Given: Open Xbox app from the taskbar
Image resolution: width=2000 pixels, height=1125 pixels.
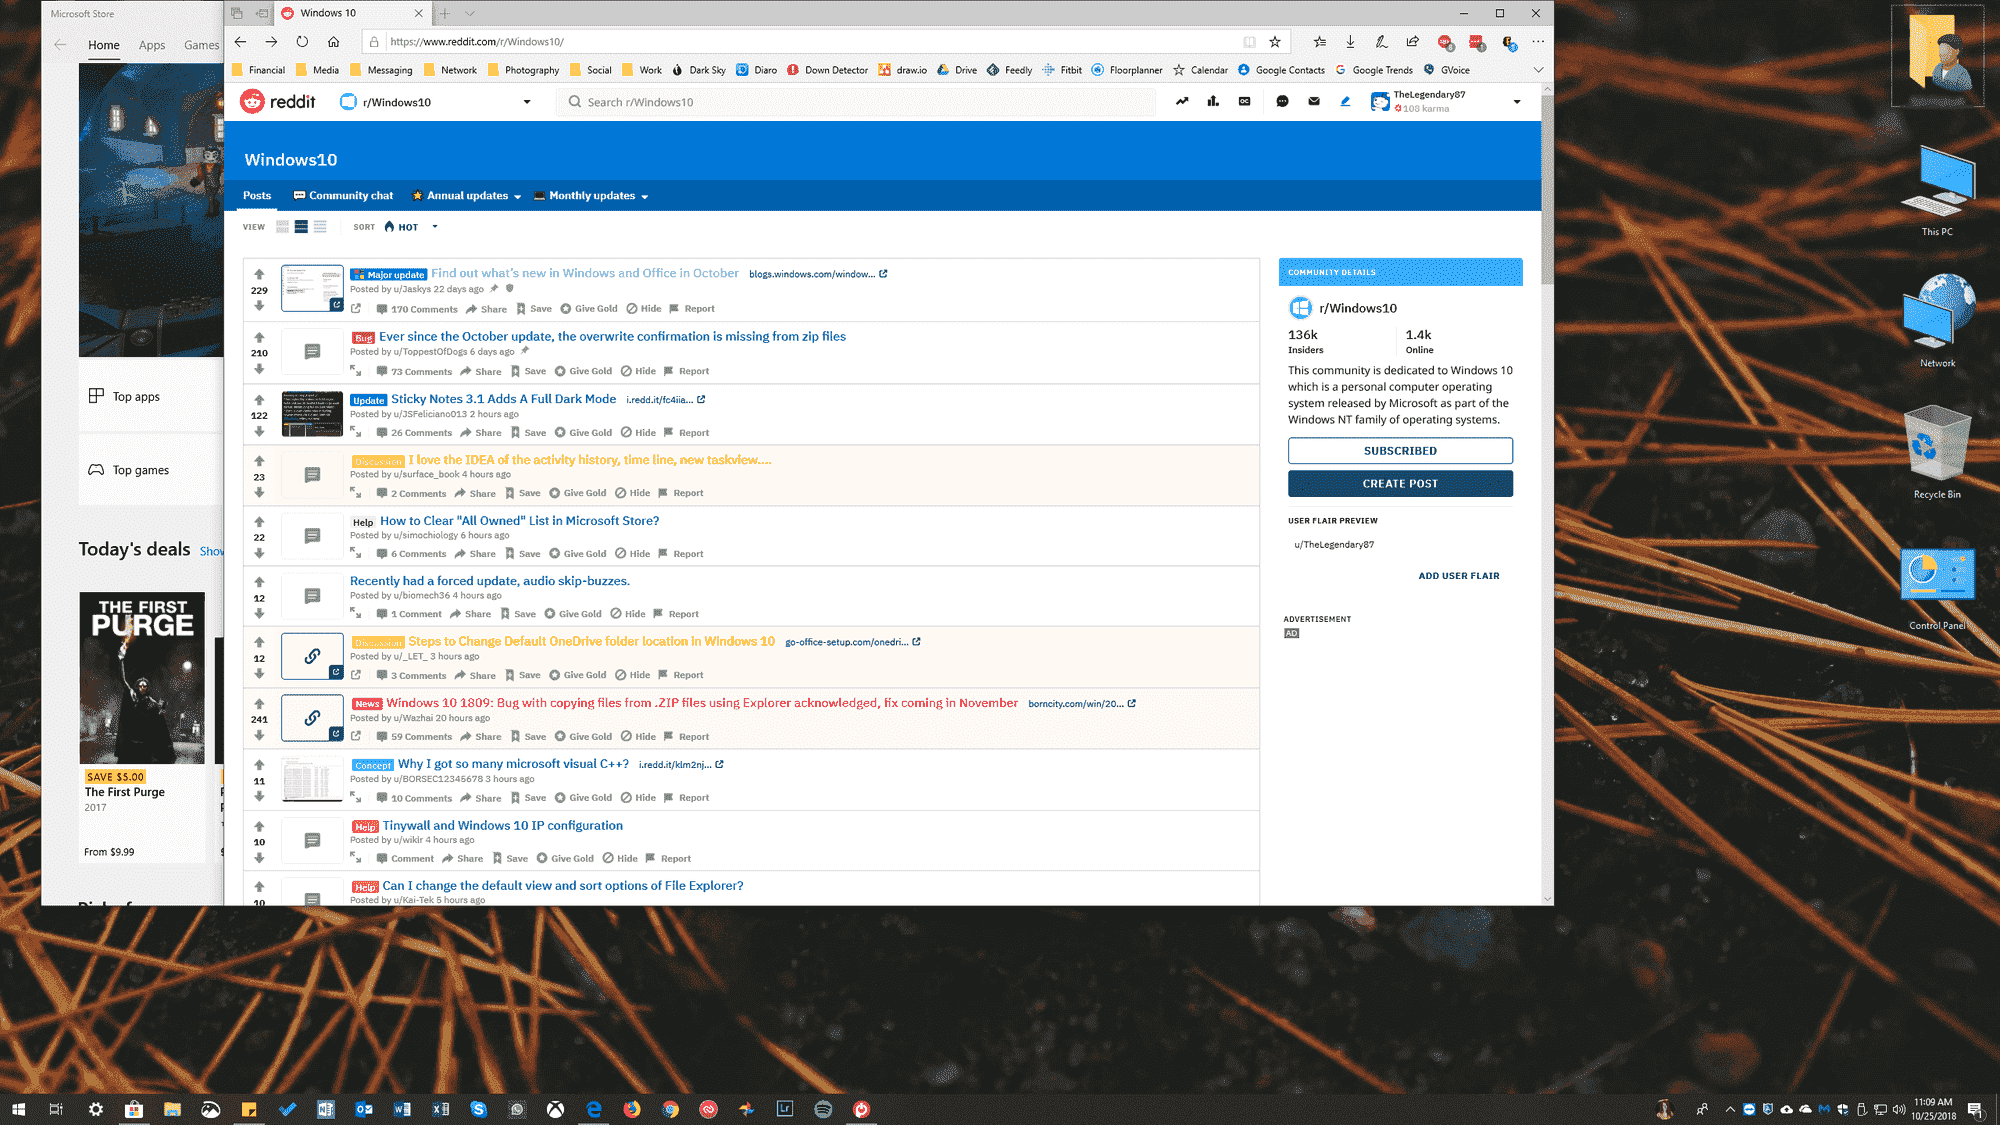Looking at the screenshot, I should point(555,1109).
